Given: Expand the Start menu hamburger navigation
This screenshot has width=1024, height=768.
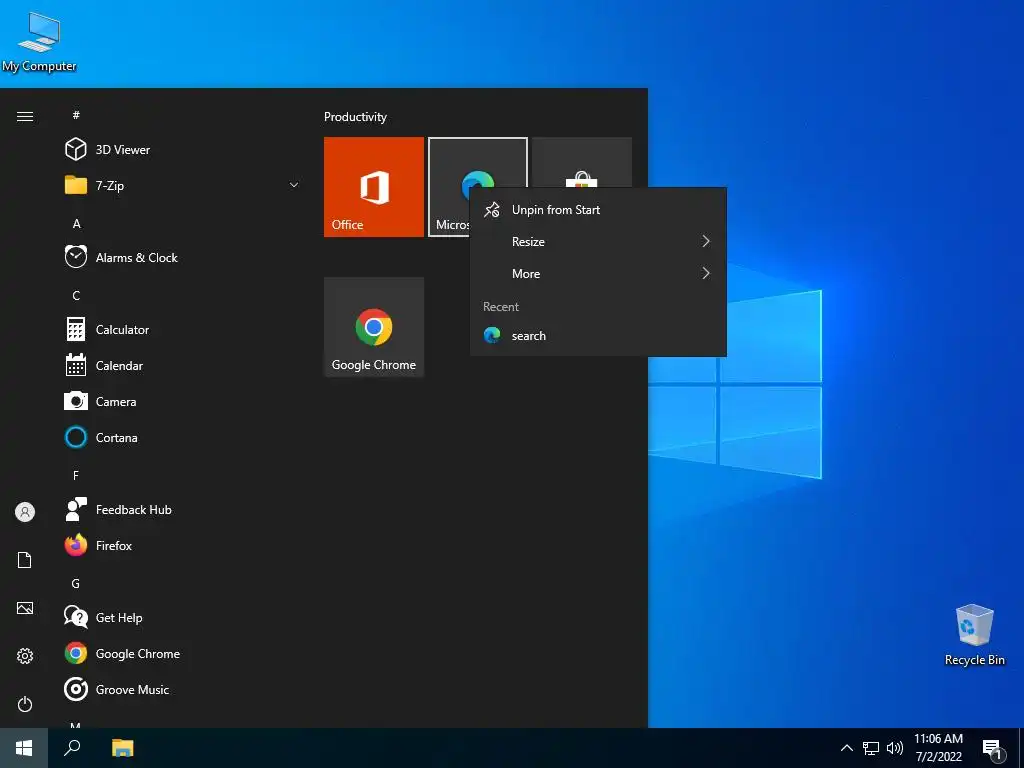Looking at the screenshot, I should (25, 116).
